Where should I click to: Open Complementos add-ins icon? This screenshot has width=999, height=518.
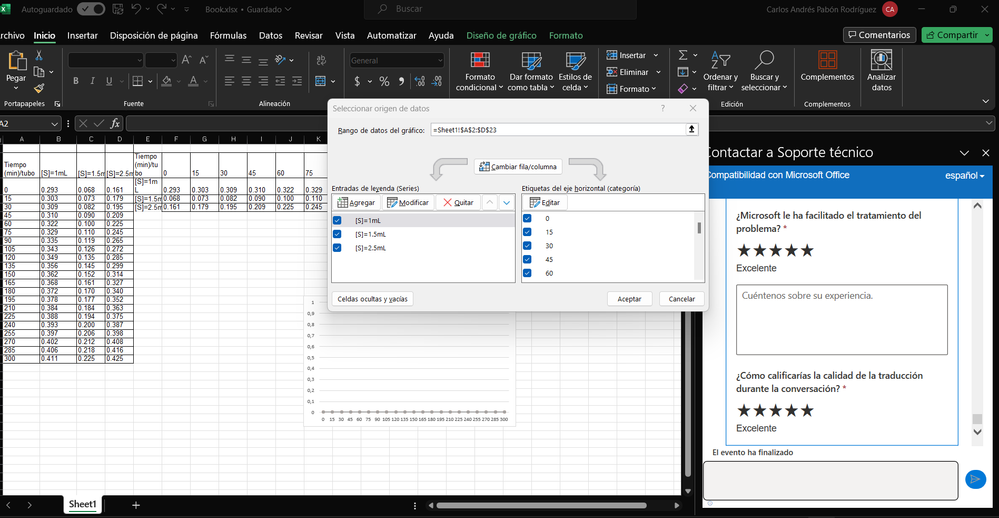tap(827, 62)
